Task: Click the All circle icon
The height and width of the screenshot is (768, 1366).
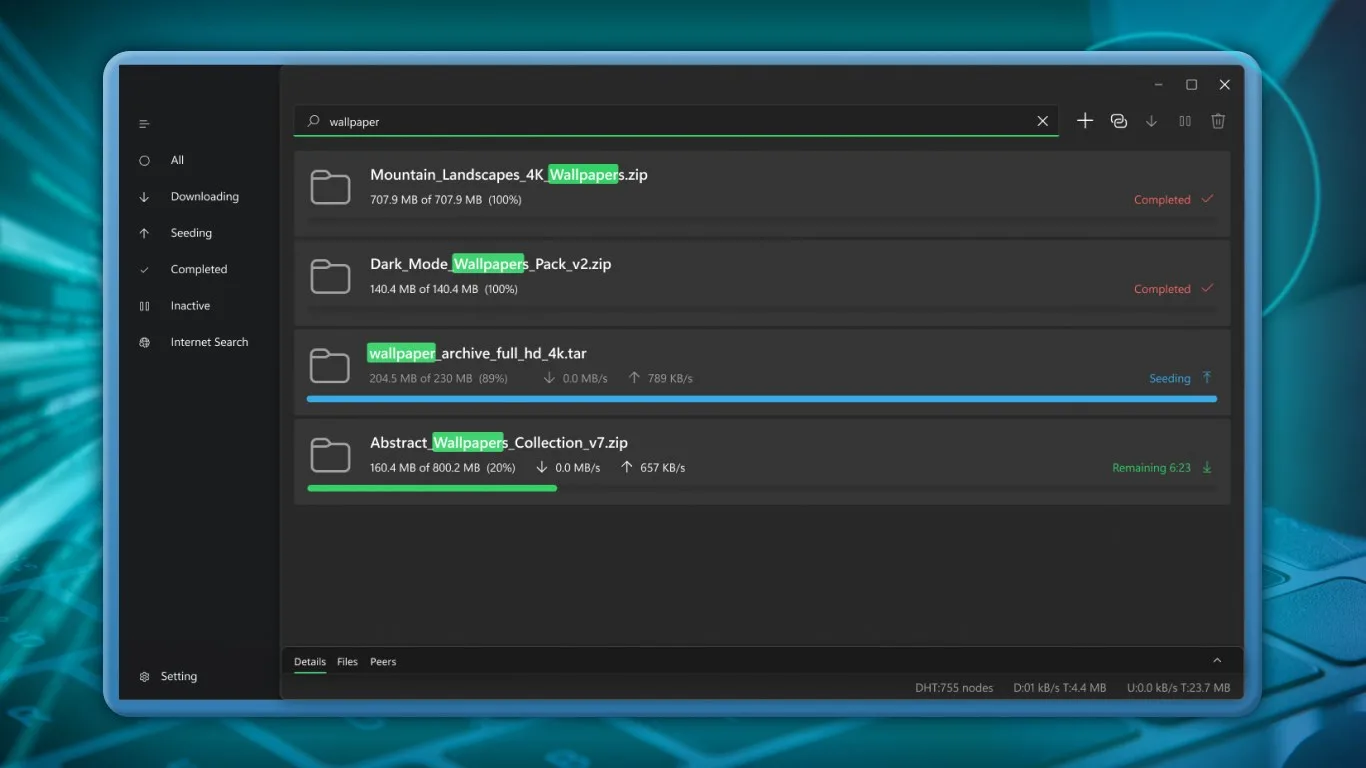Action: point(144,160)
